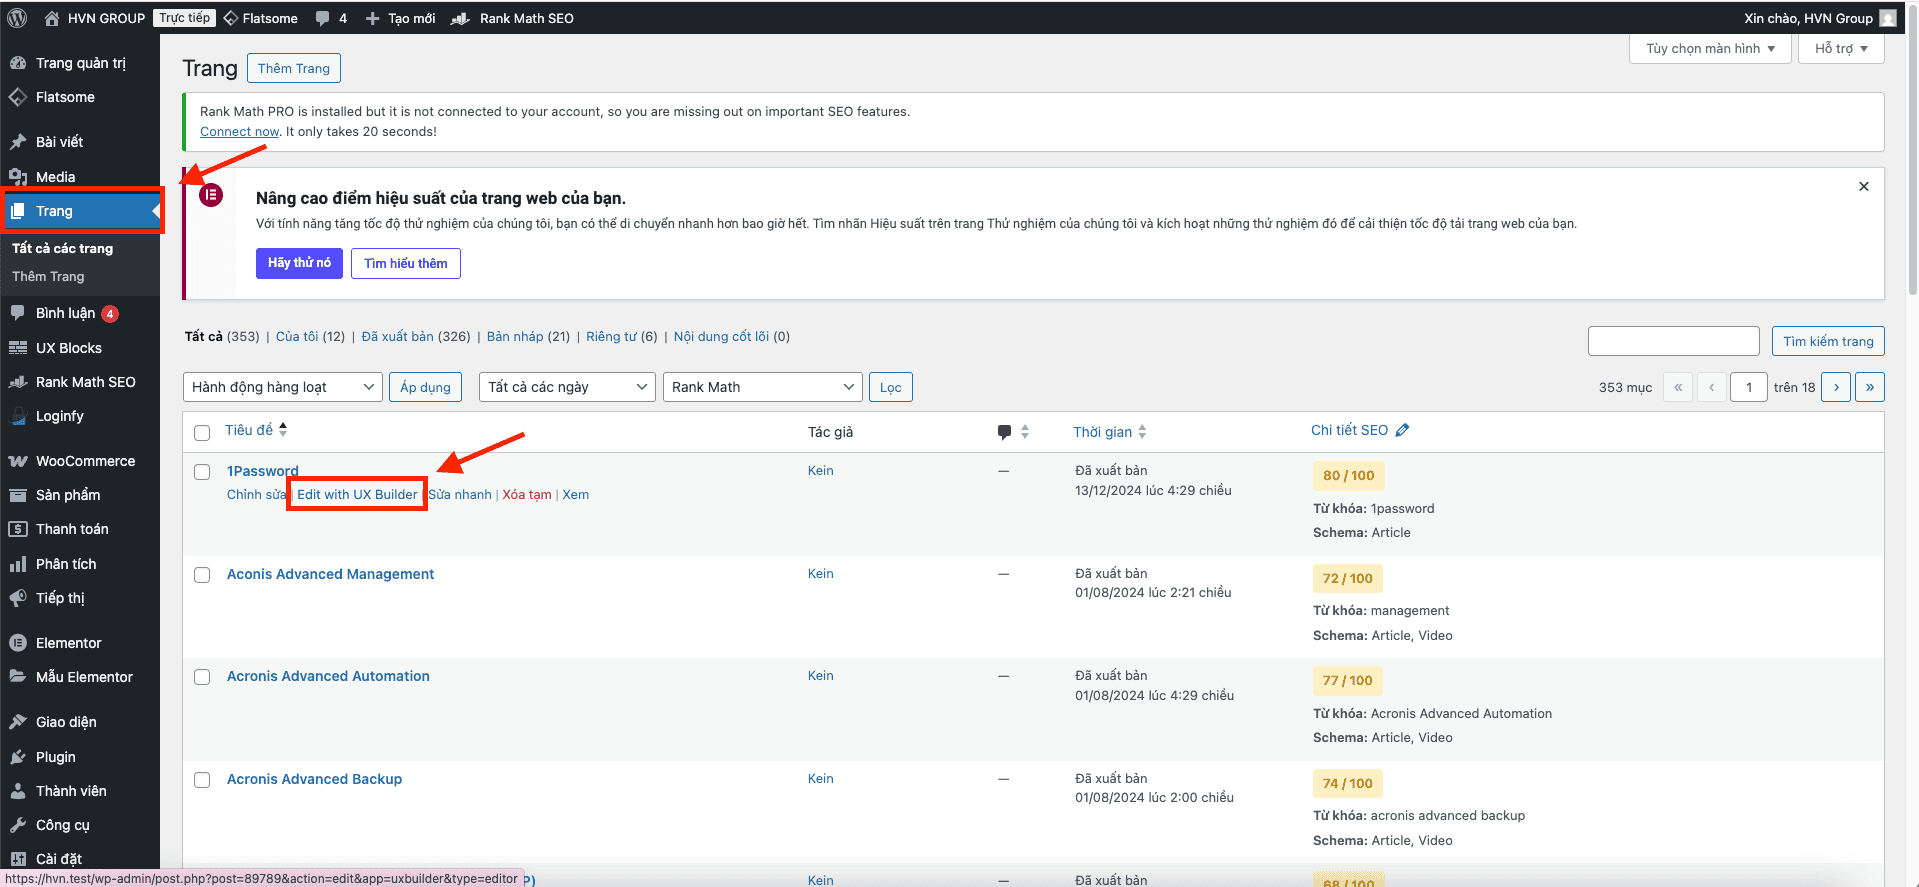1919x887 pixels.
Task: Open Rank Math filter dropdown
Action: [x=762, y=387]
